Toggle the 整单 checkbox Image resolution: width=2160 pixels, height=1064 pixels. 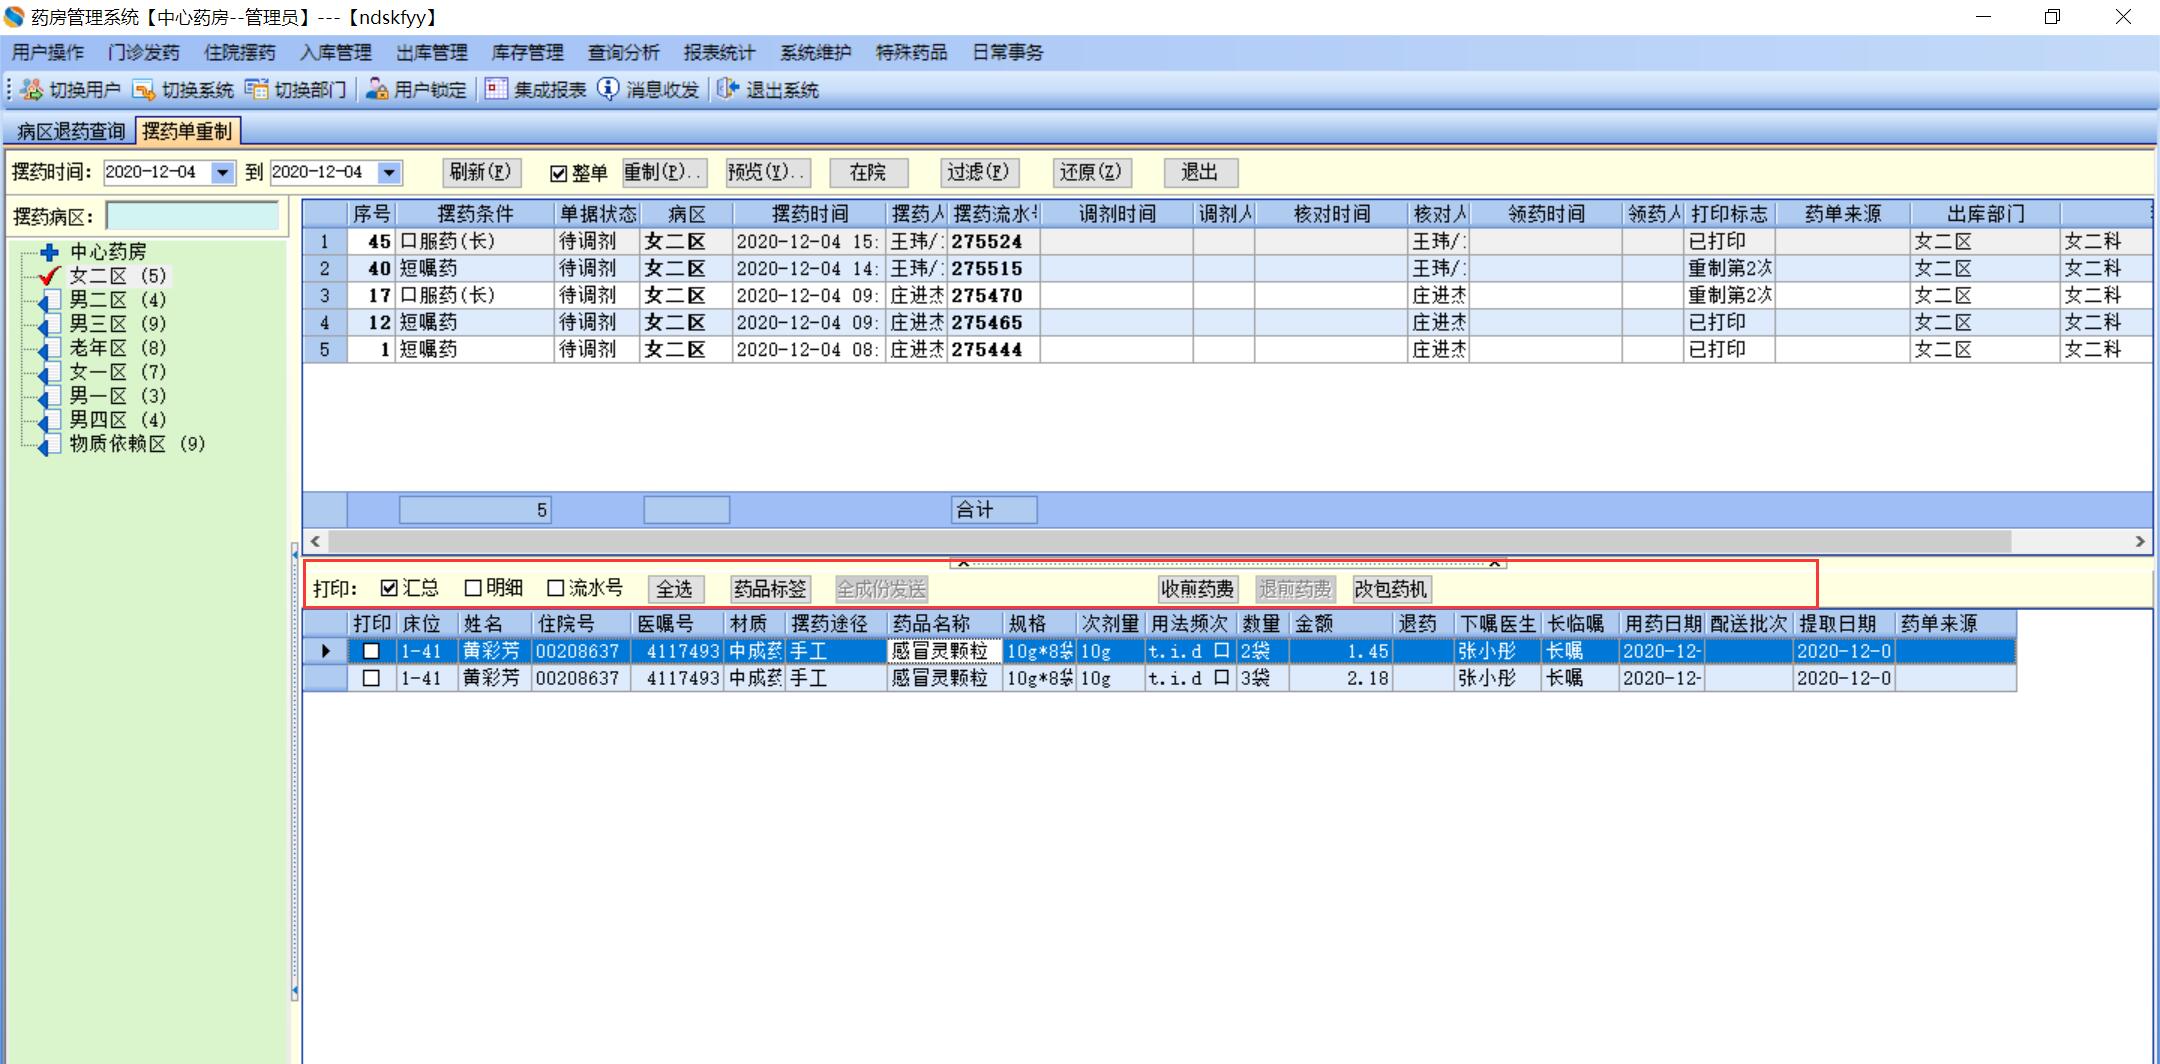click(x=559, y=174)
